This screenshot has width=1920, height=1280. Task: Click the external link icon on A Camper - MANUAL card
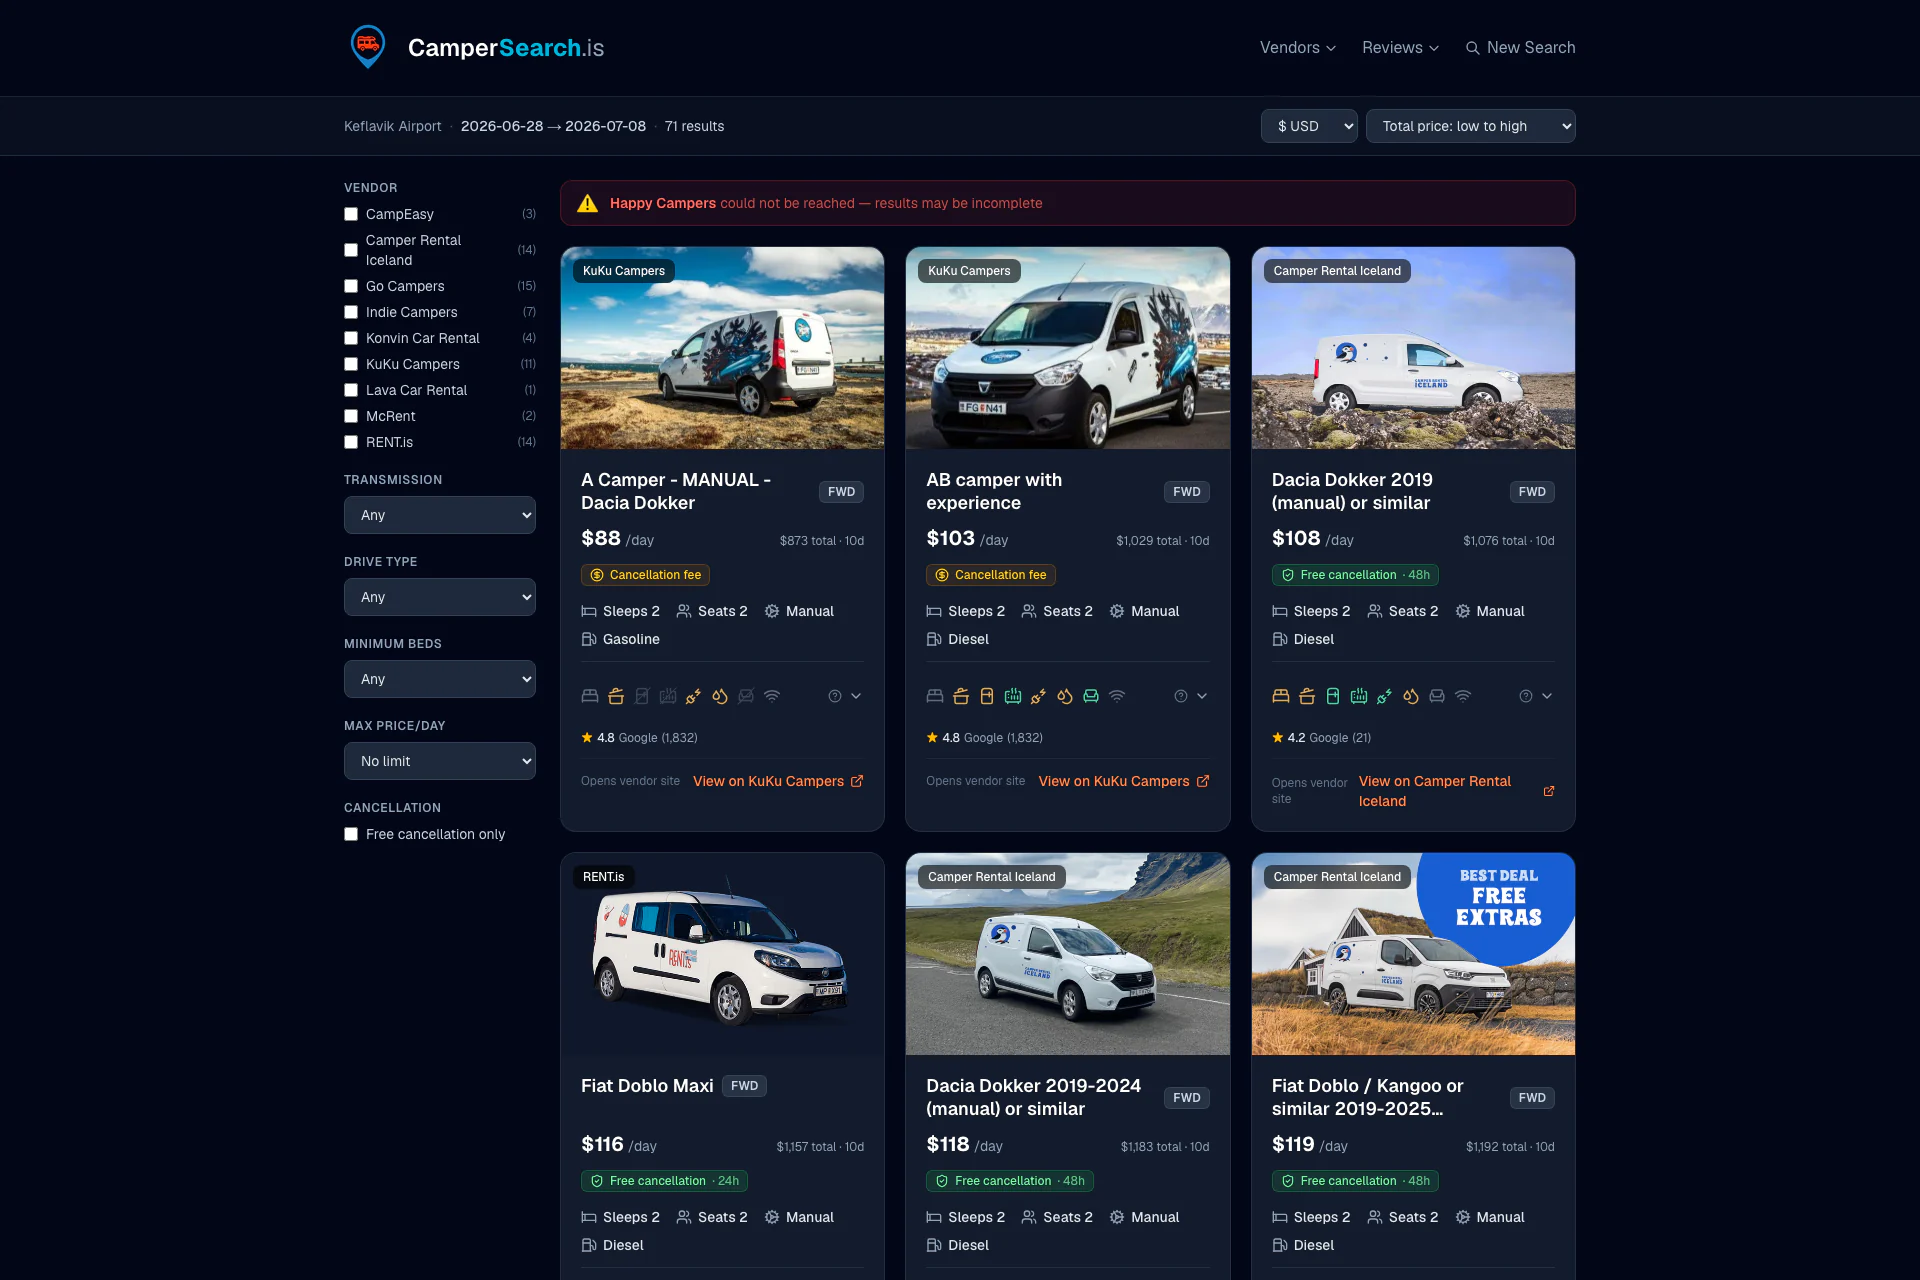857,781
